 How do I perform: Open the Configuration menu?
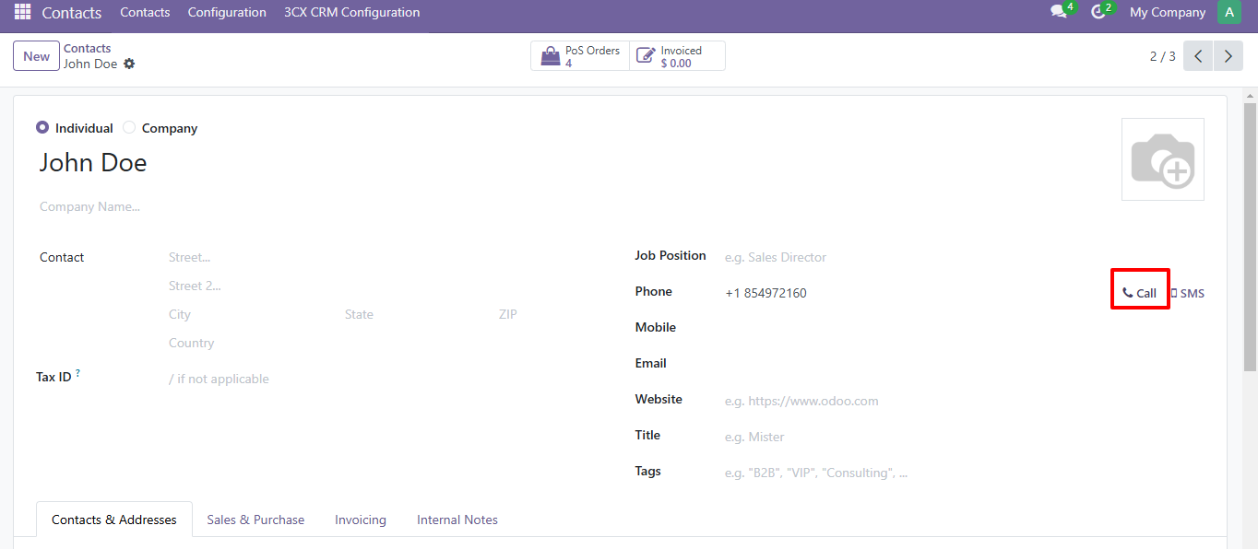click(x=227, y=12)
